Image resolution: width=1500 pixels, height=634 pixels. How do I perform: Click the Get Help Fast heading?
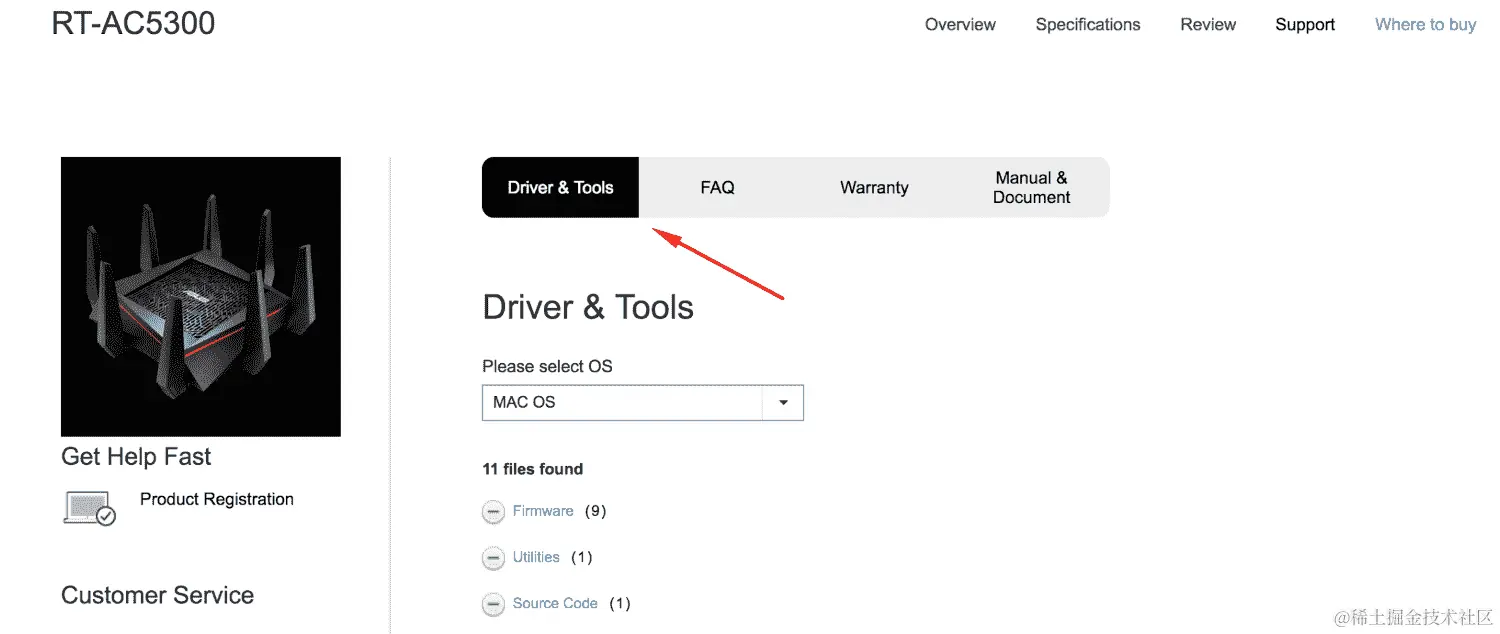136,457
